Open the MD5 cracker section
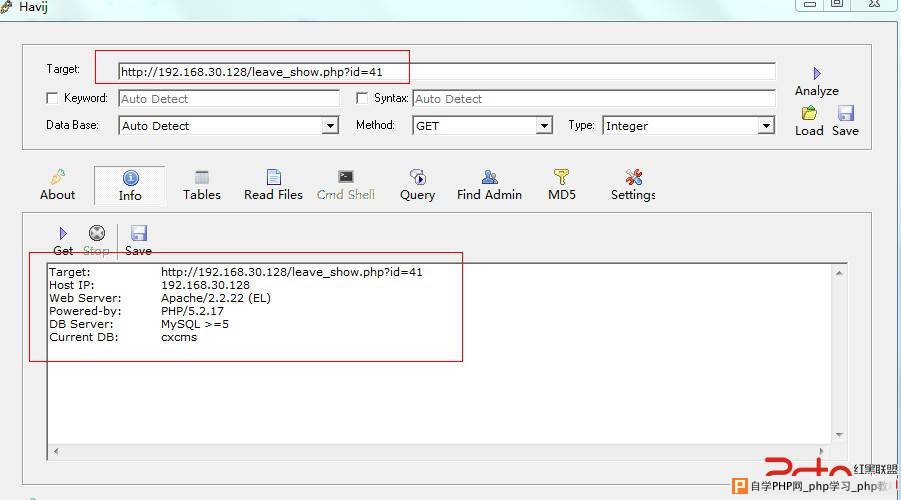Image resolution: width=901 pixels, height=500 pixels. pos(561,185)
